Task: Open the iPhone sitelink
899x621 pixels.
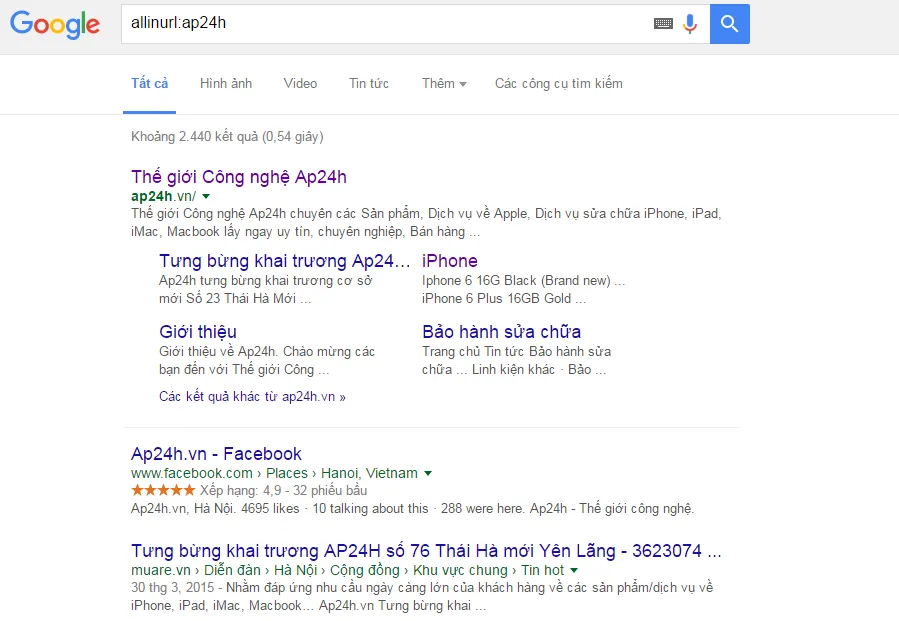Action: click(450, 261)
